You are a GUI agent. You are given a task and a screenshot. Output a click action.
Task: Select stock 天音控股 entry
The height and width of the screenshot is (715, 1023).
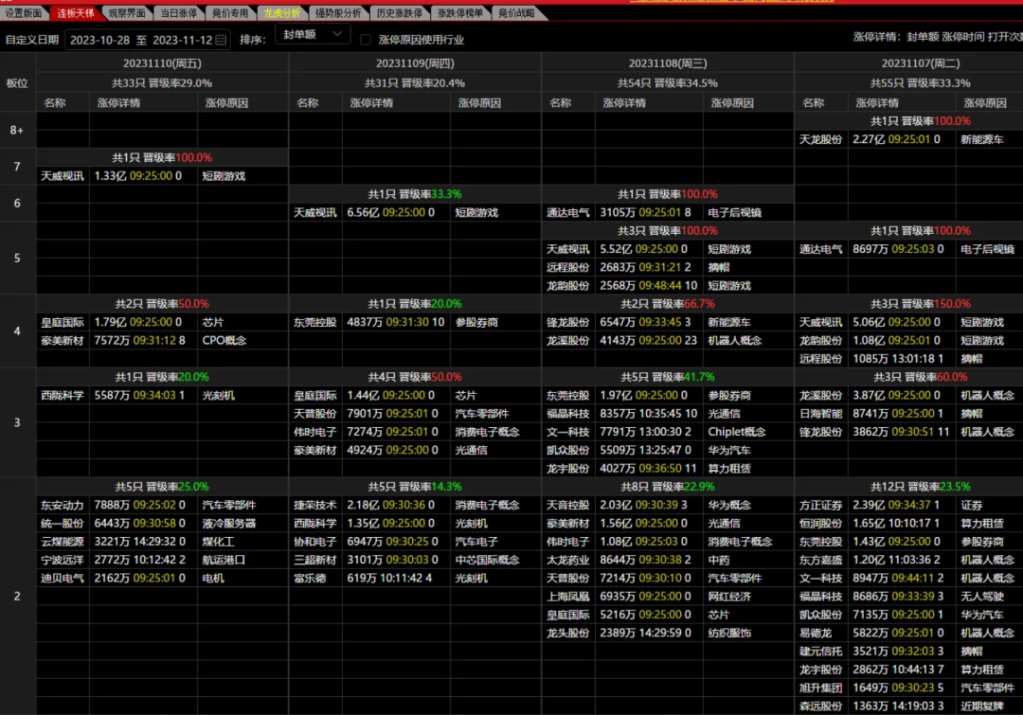(x=566, y=505)
